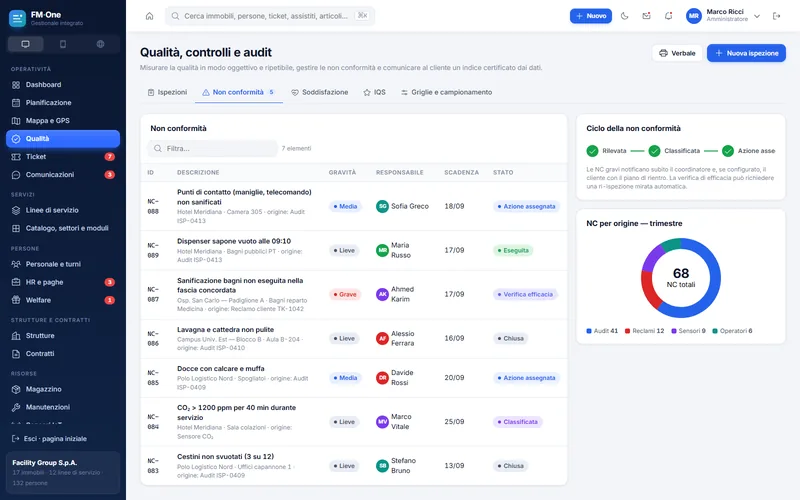Click Marco Vitale's avatar
This screenshot has width=800, height=500.
382,422
